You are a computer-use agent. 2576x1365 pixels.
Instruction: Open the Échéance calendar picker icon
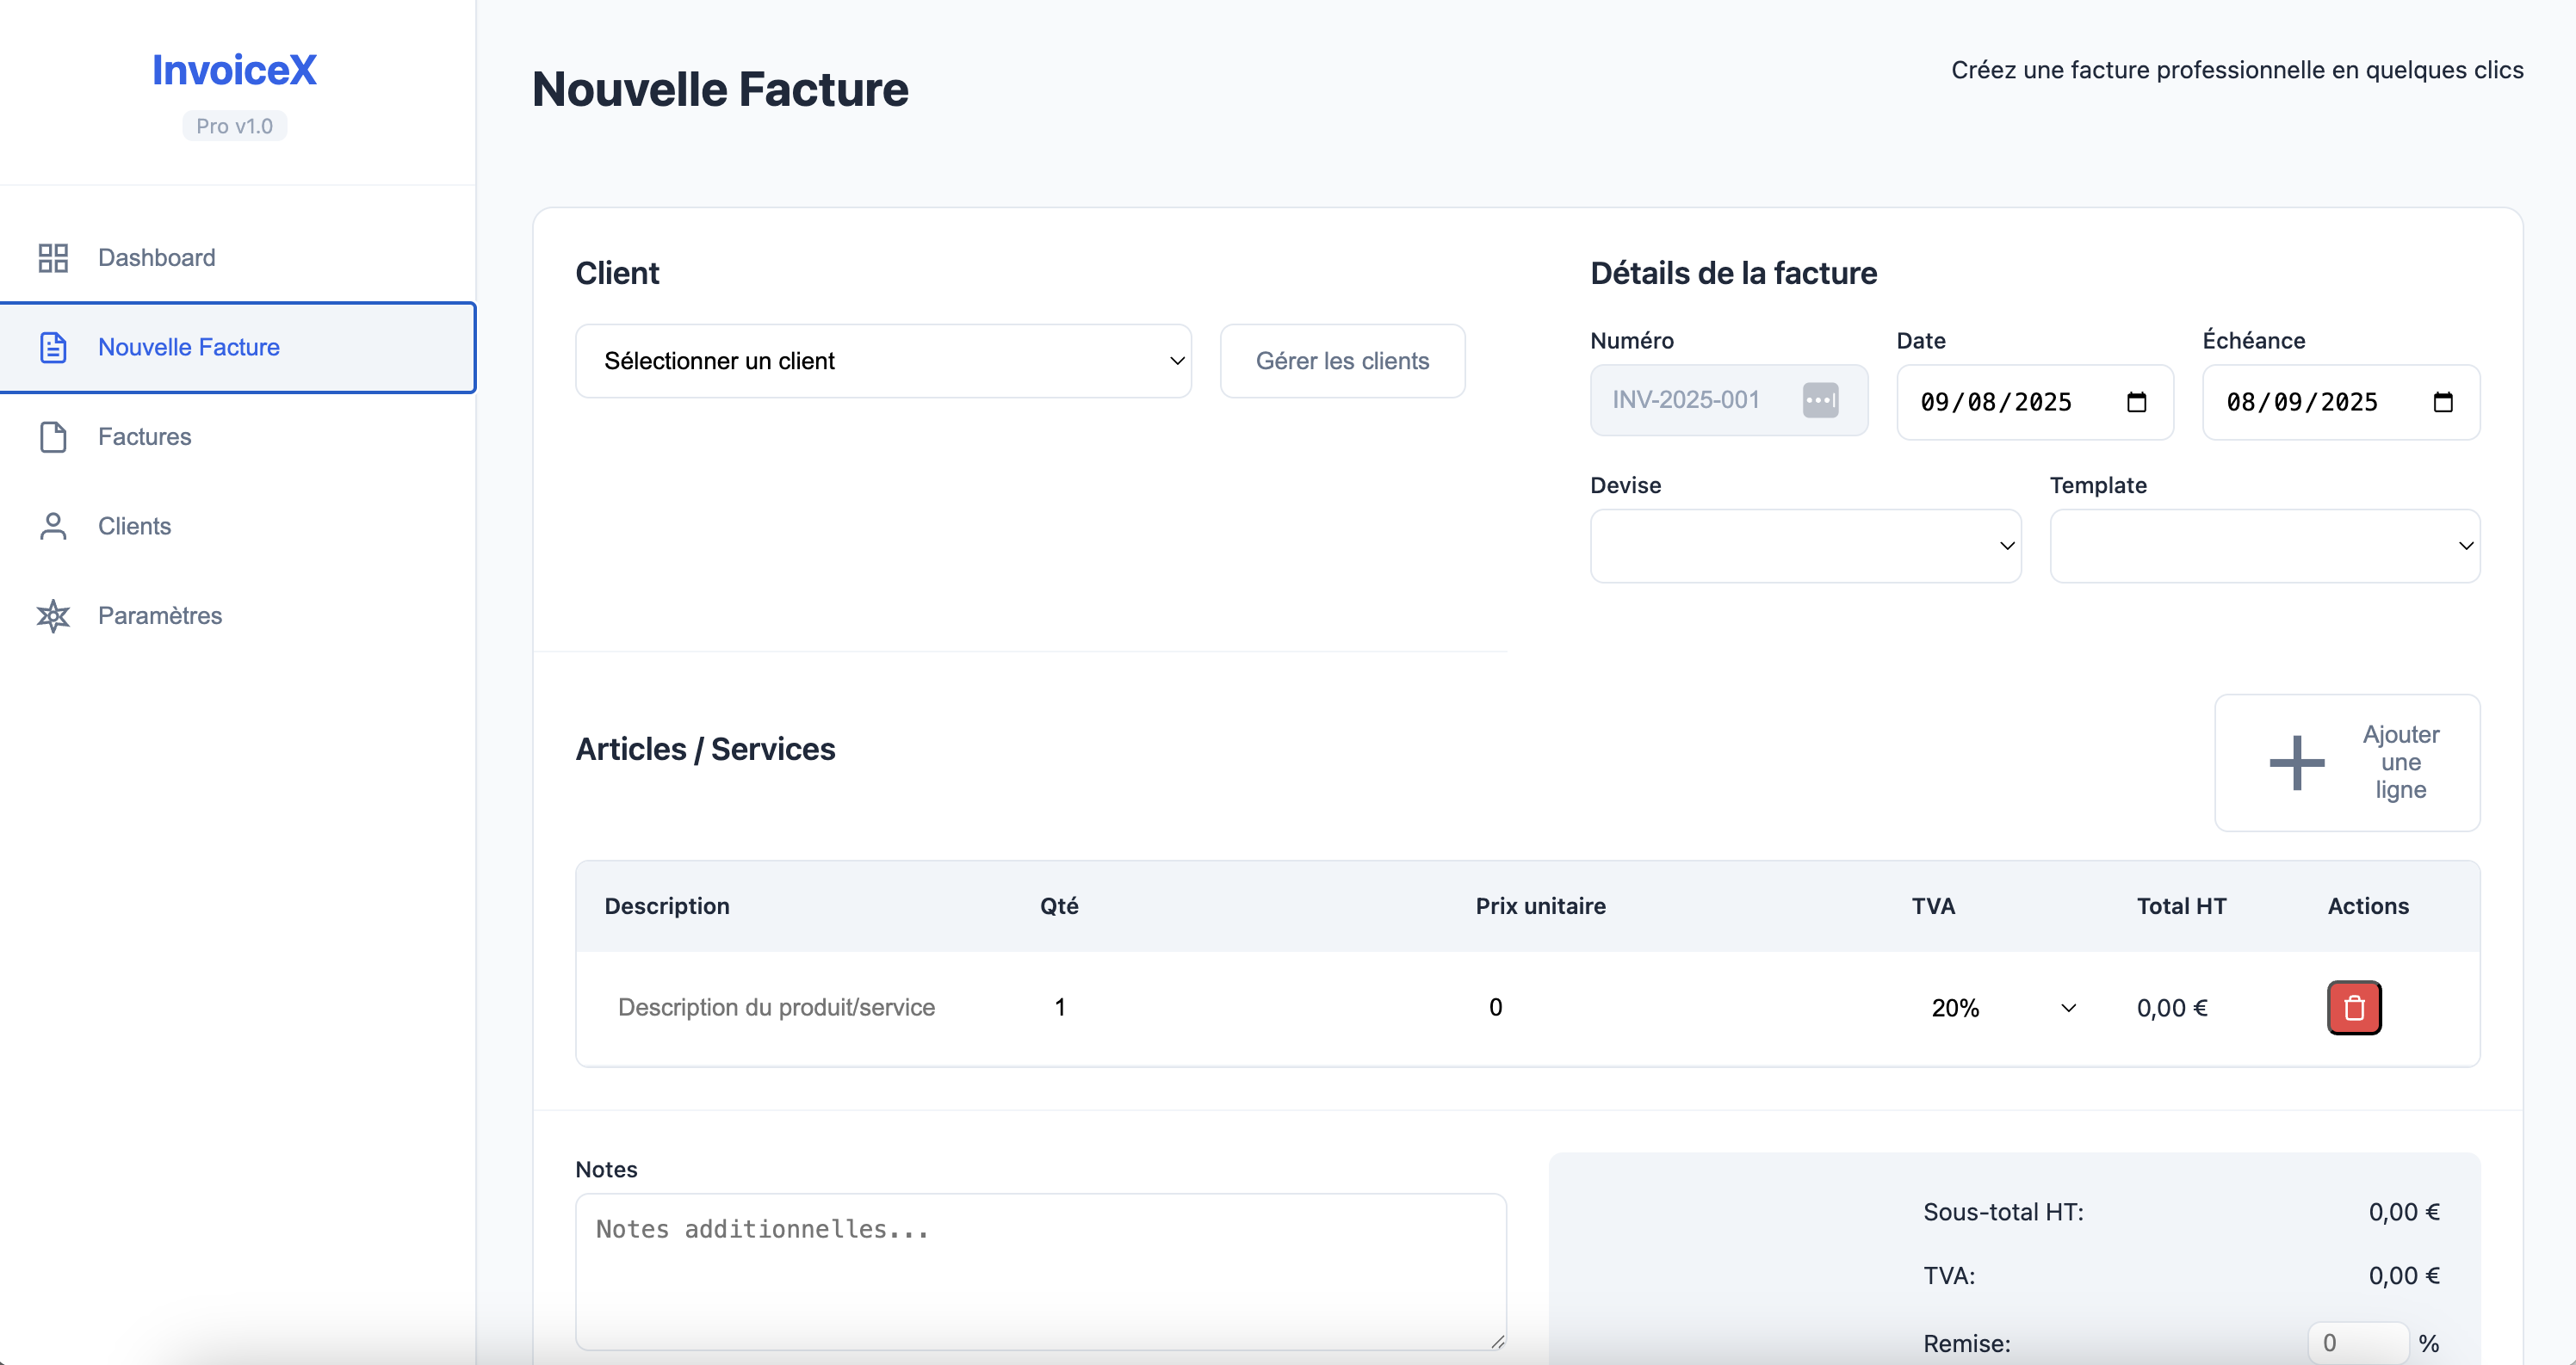(x=2443, y=402)
